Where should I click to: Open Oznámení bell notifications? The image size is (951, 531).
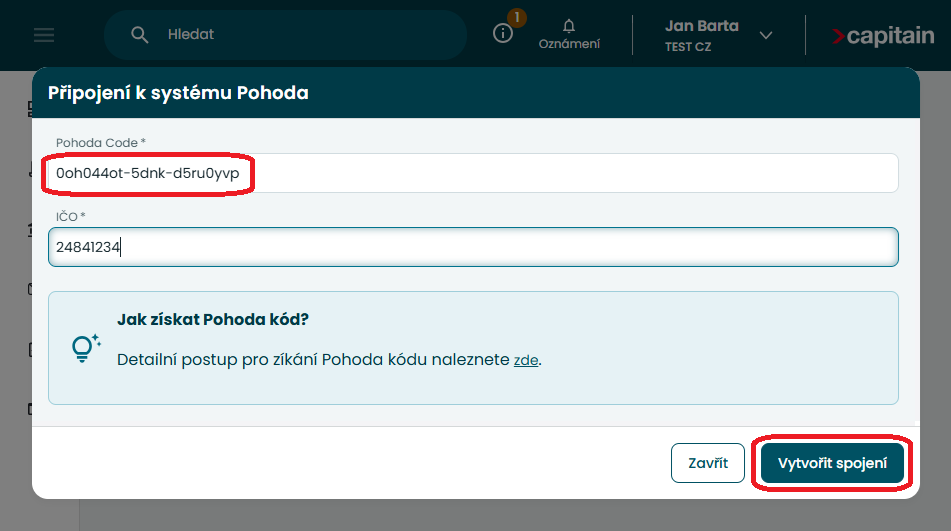pos(569,35)
